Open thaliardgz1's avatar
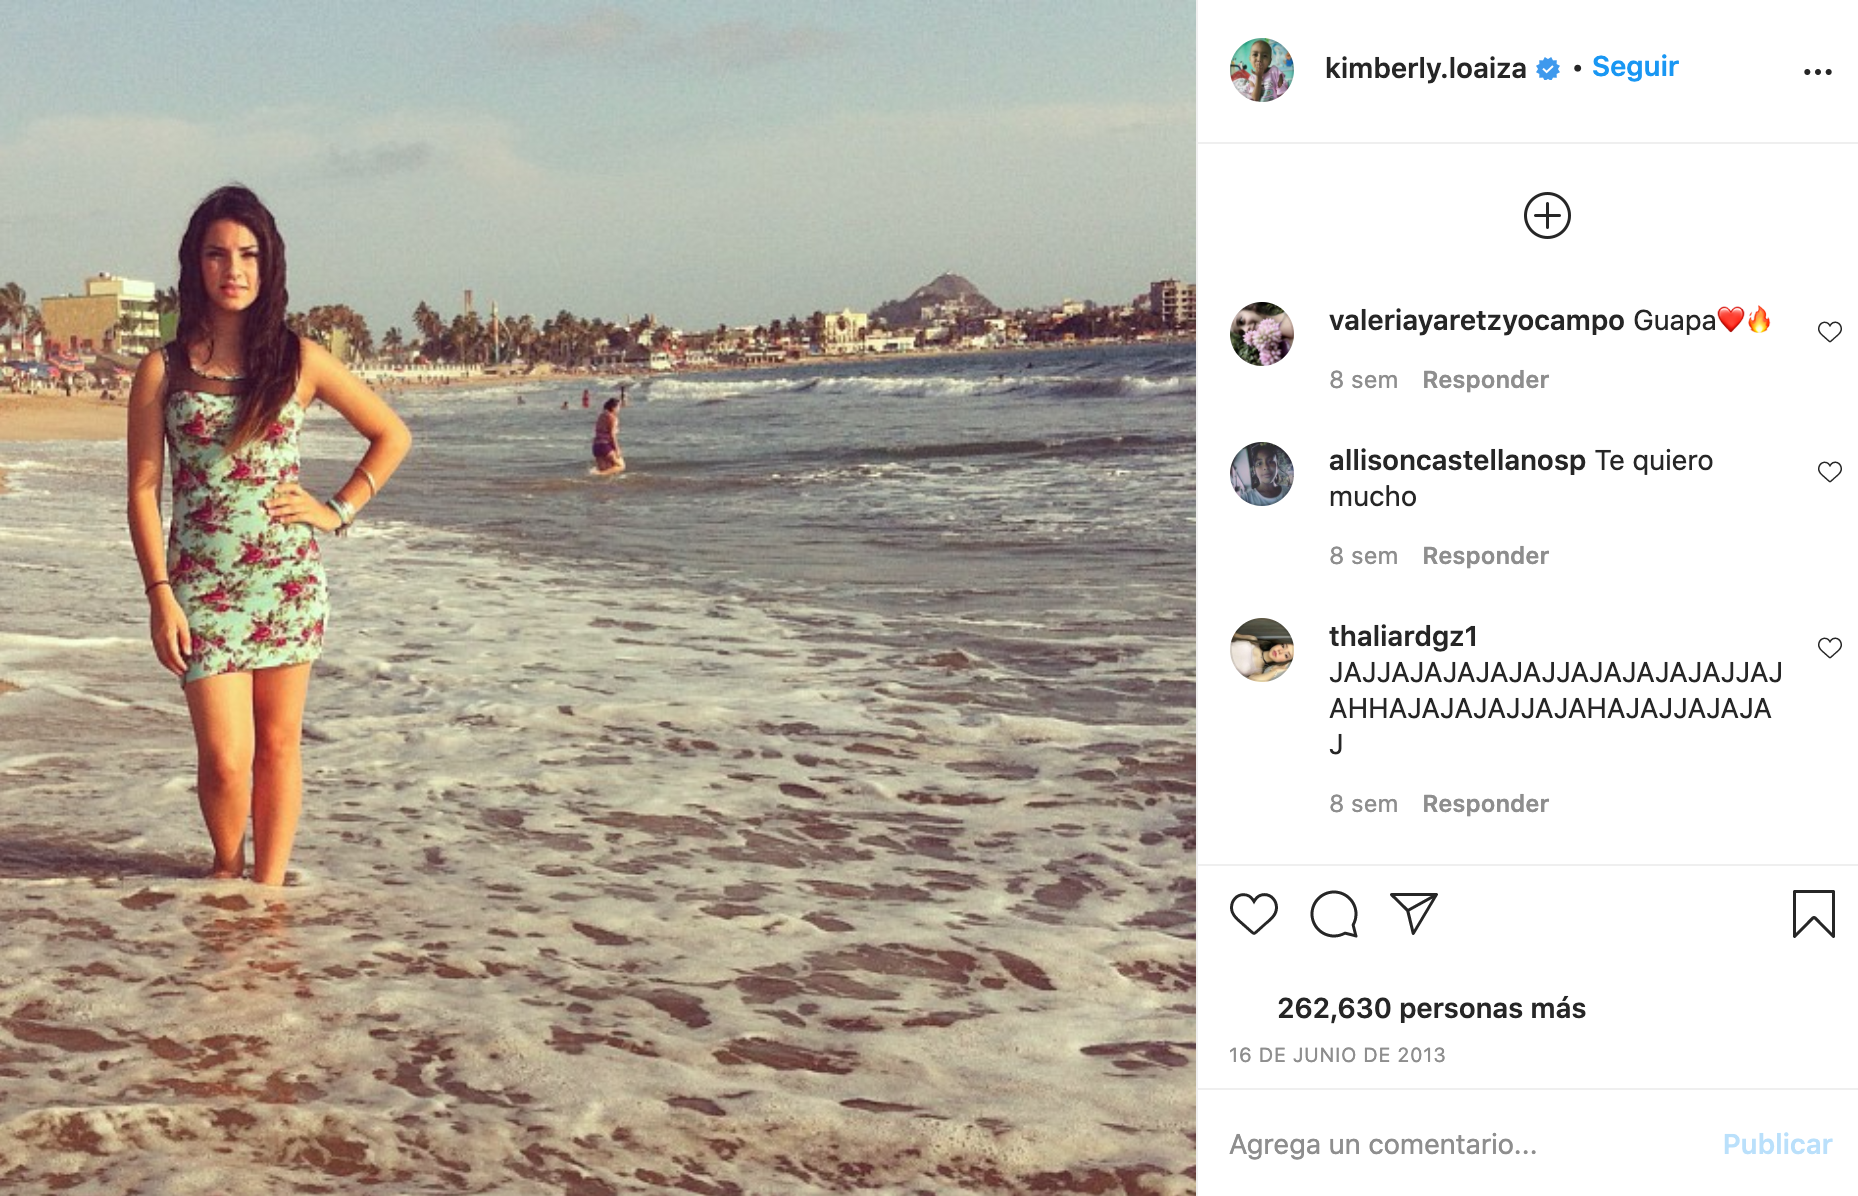Viewport: 1858px width, 1196px height. click(1261, 650)
